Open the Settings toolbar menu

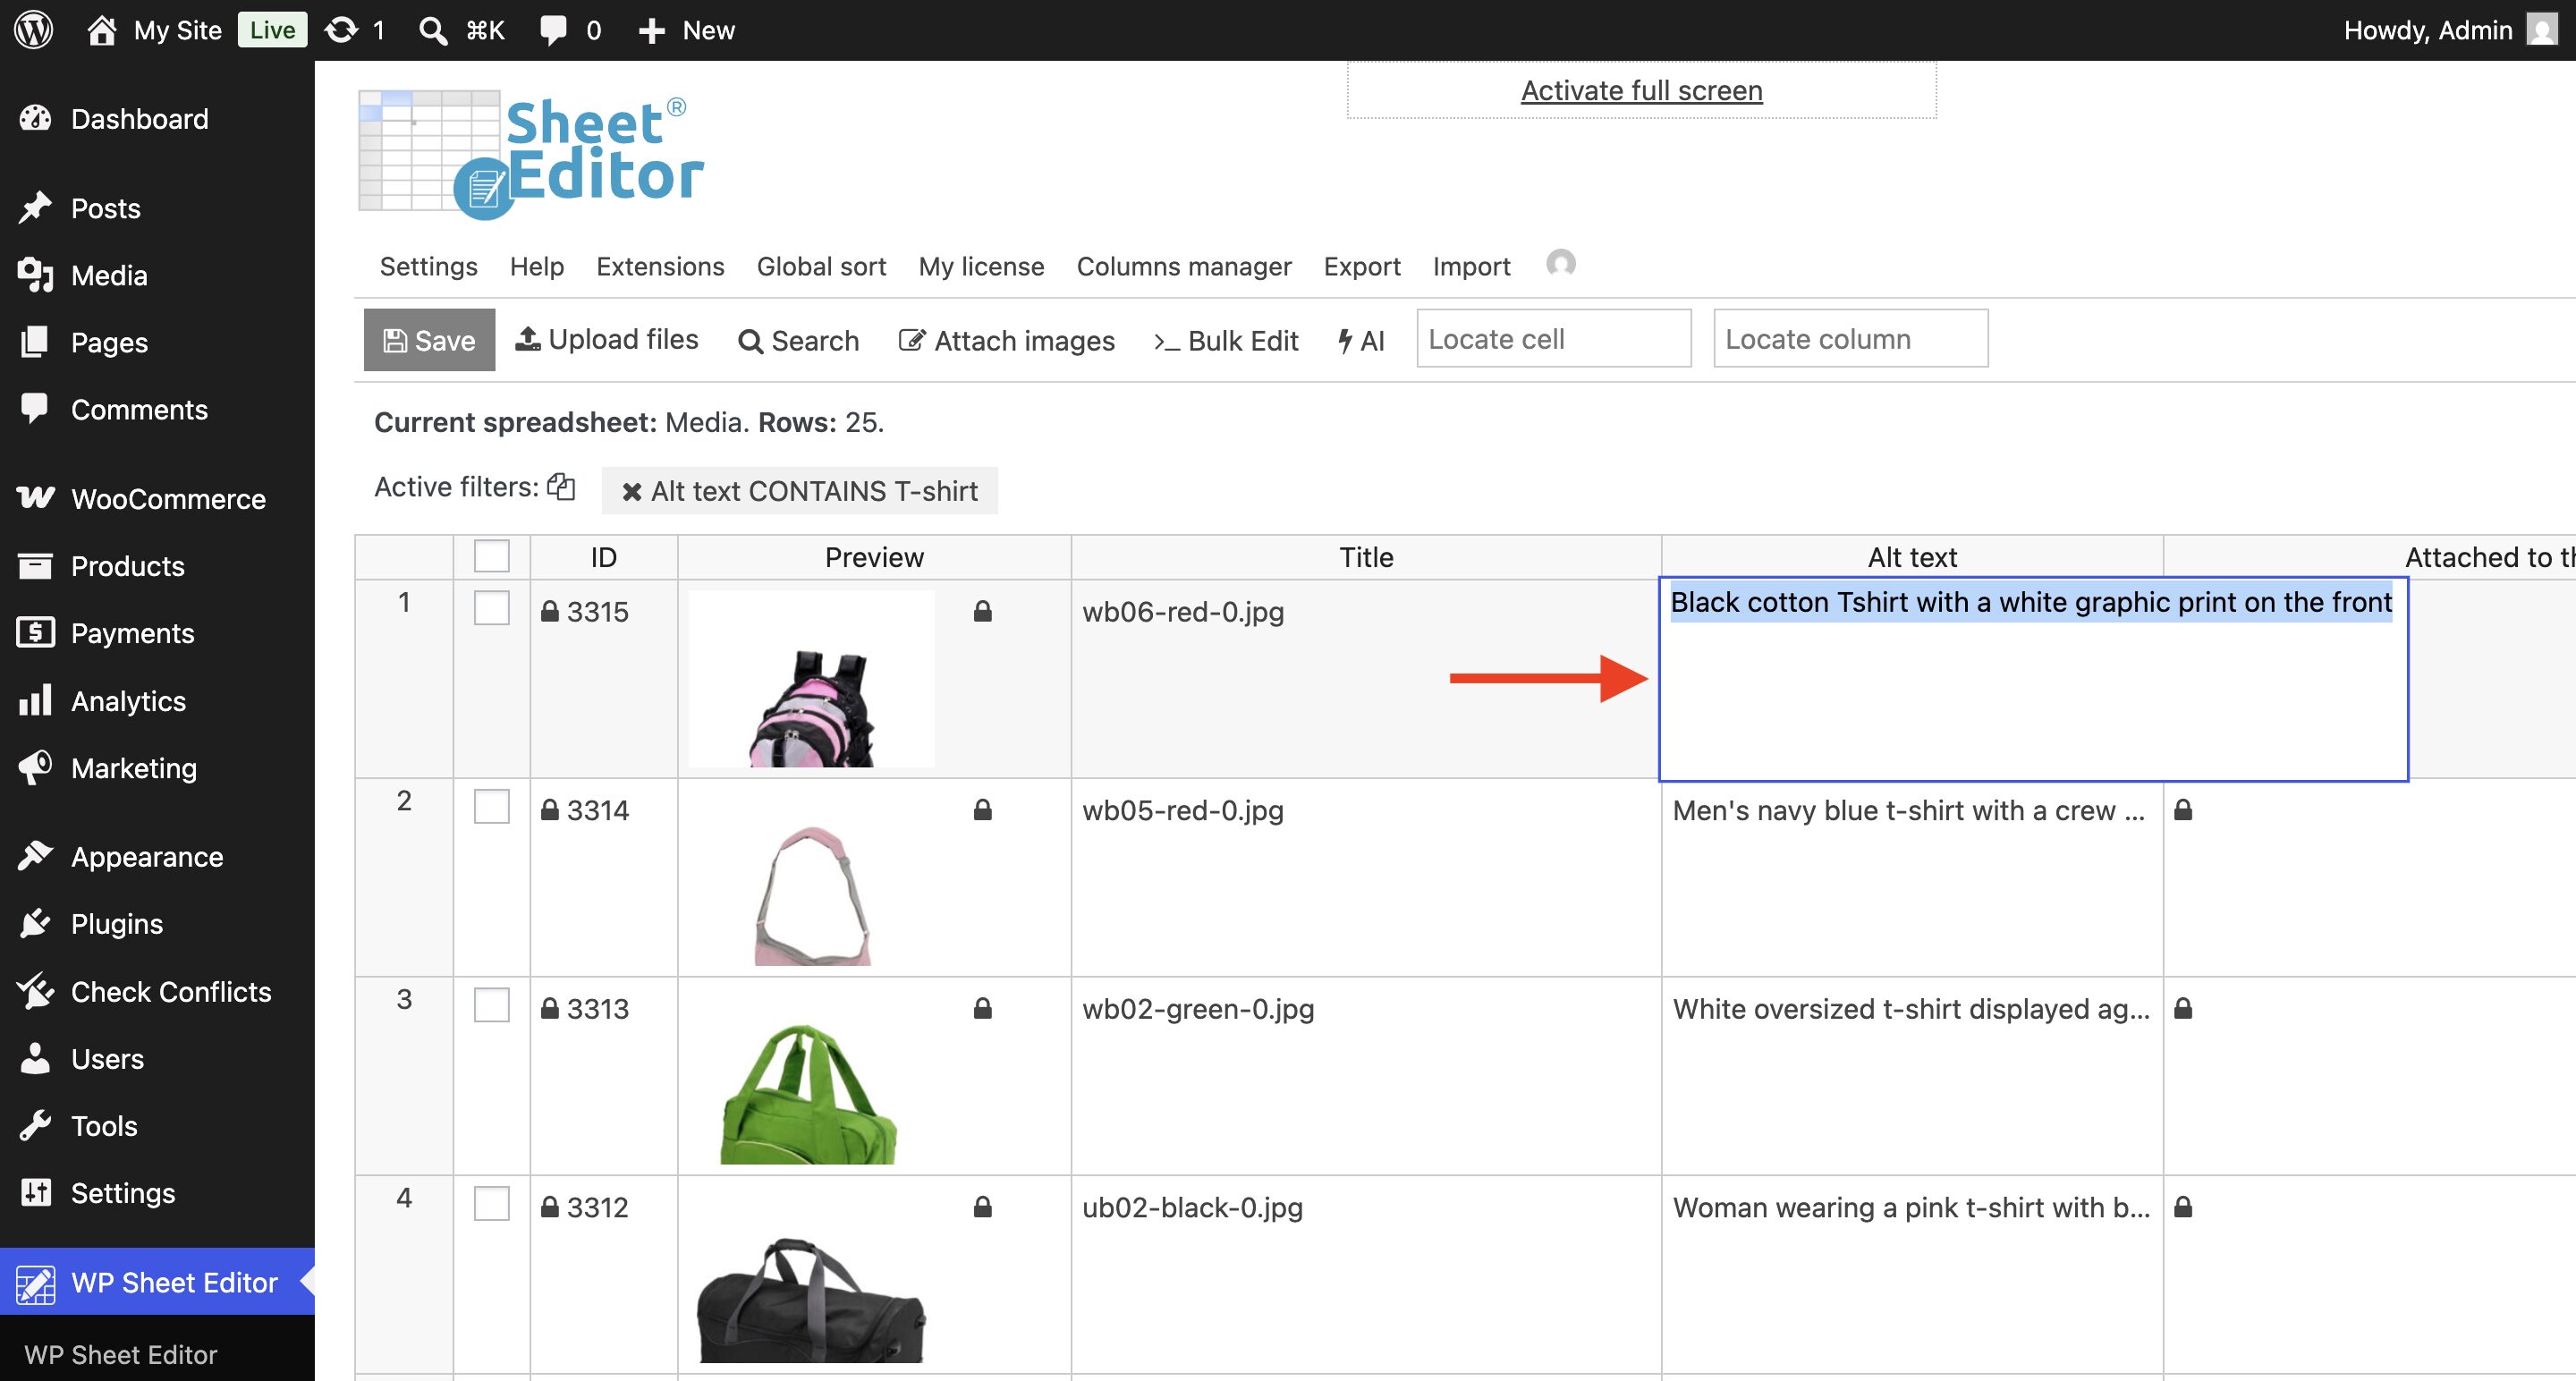coord(428,266)
